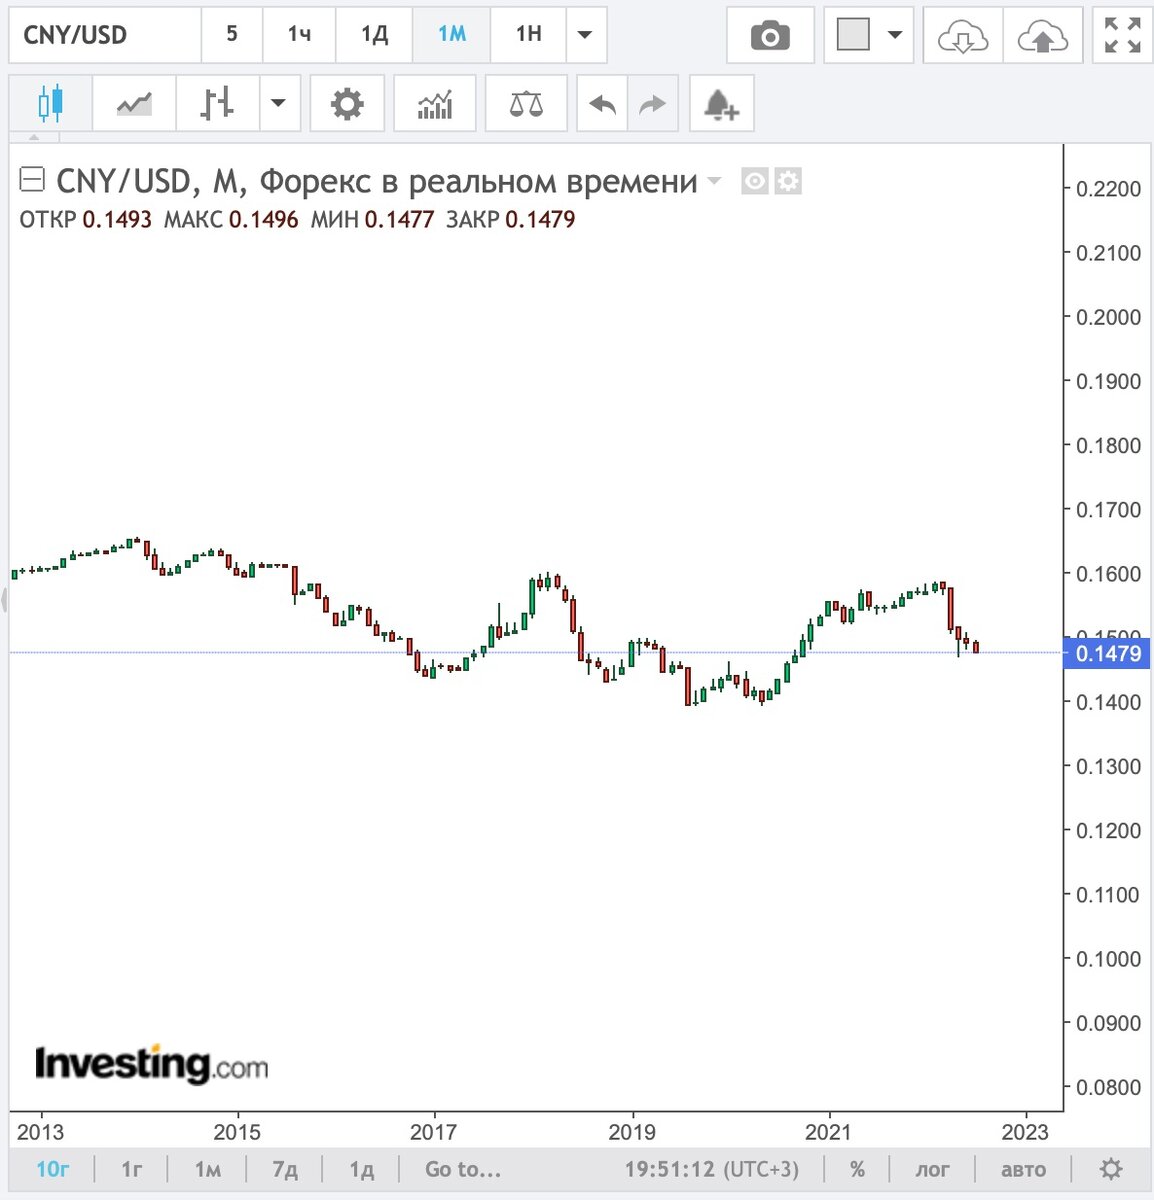Add an alert with bell plus icon
The height and width of the screenshot is (1200, 1154).
tap(721, 103)
